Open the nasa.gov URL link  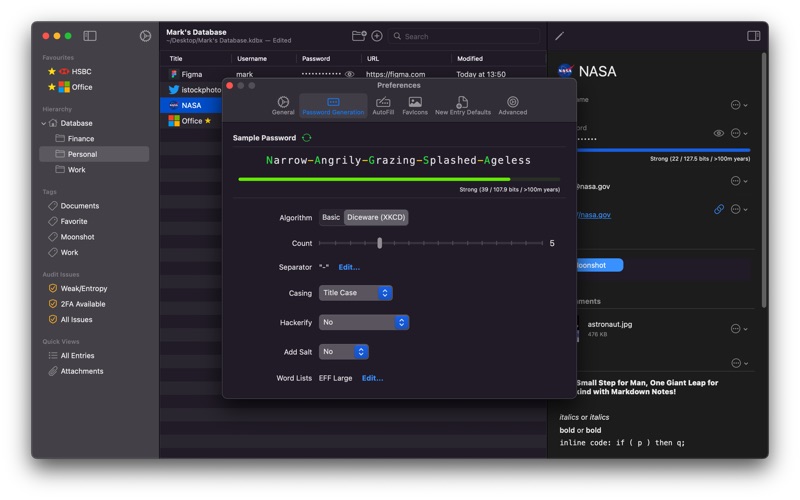tap(594, 215)
